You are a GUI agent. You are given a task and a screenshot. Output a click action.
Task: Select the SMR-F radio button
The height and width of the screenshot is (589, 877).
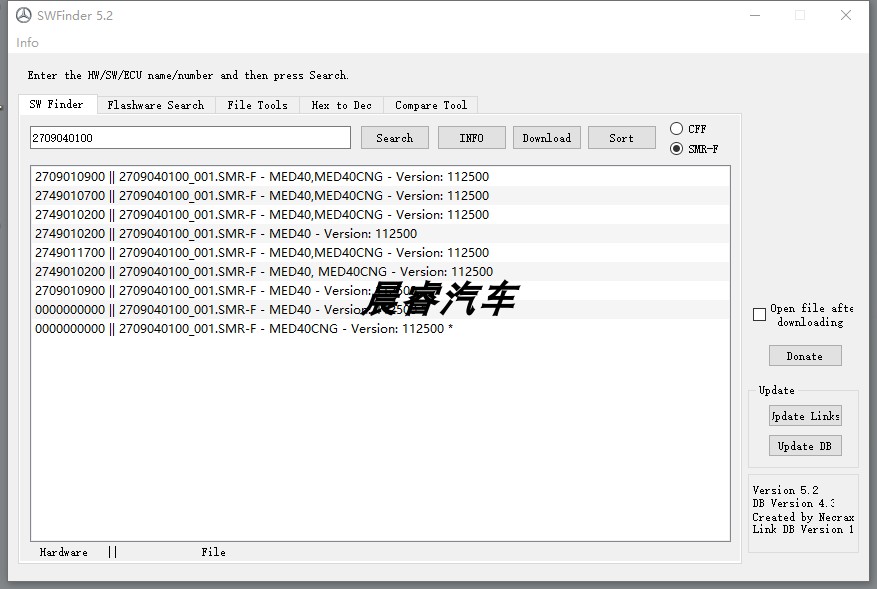(676, 149)
